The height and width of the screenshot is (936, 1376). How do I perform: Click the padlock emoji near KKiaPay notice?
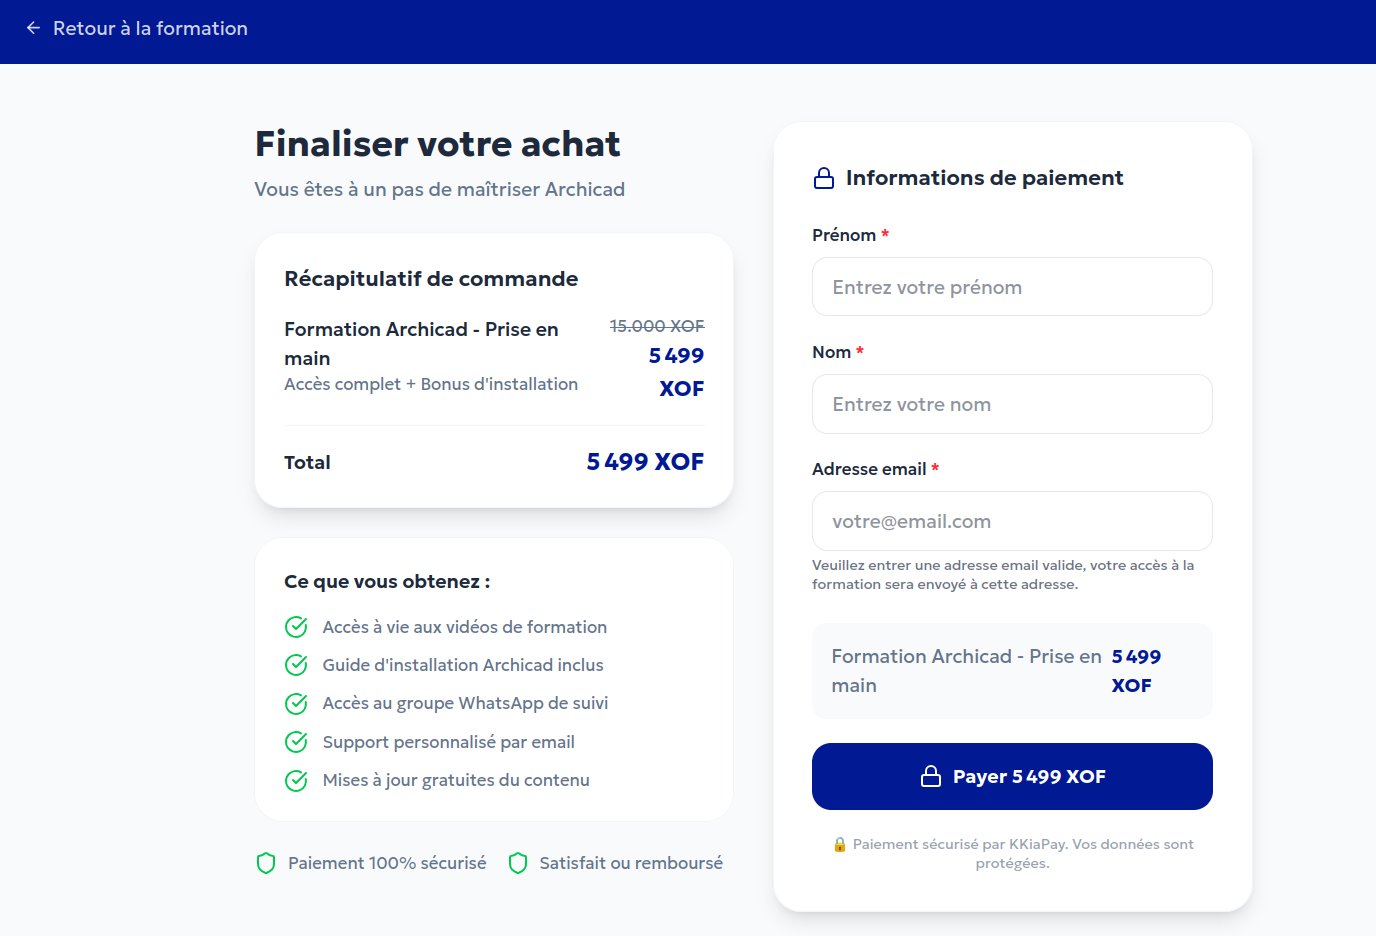(840, 845)
